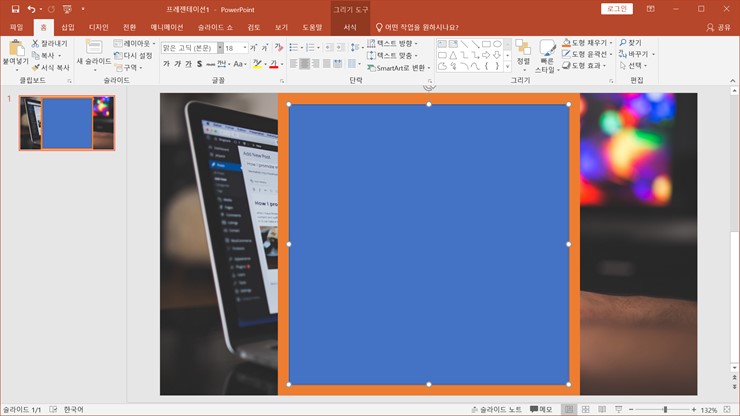Click Find (찾기) magnifier
This screenshot has width=740, height=416.
click(630, 42)
